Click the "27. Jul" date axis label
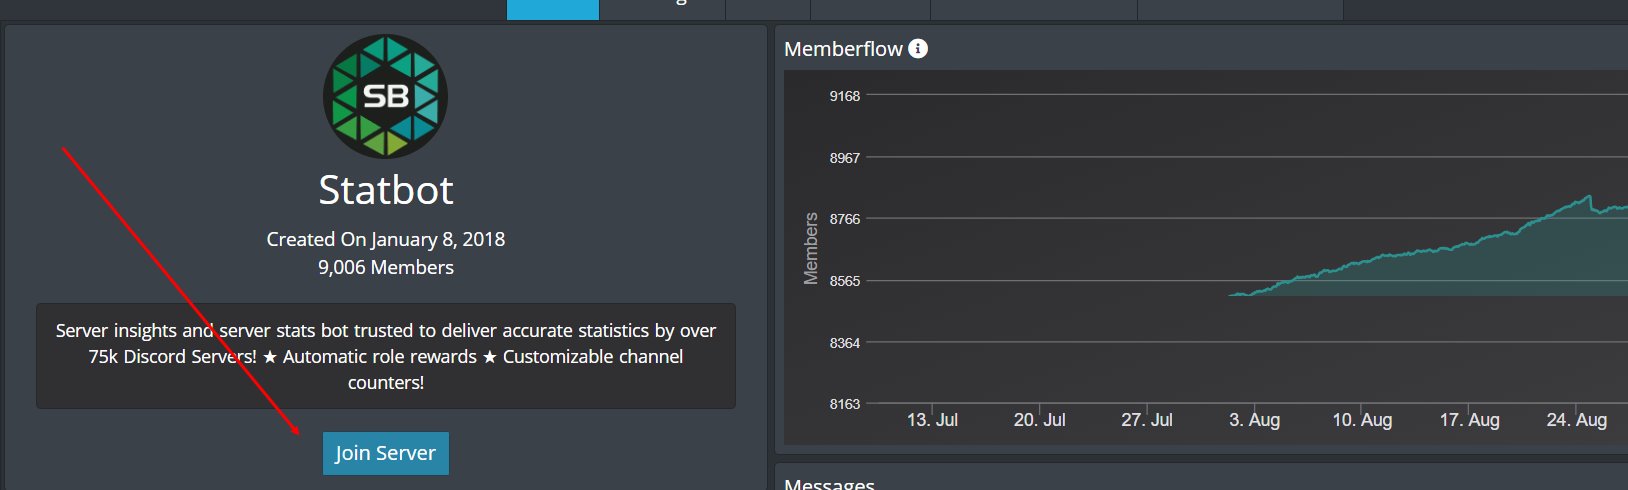 1146,420
